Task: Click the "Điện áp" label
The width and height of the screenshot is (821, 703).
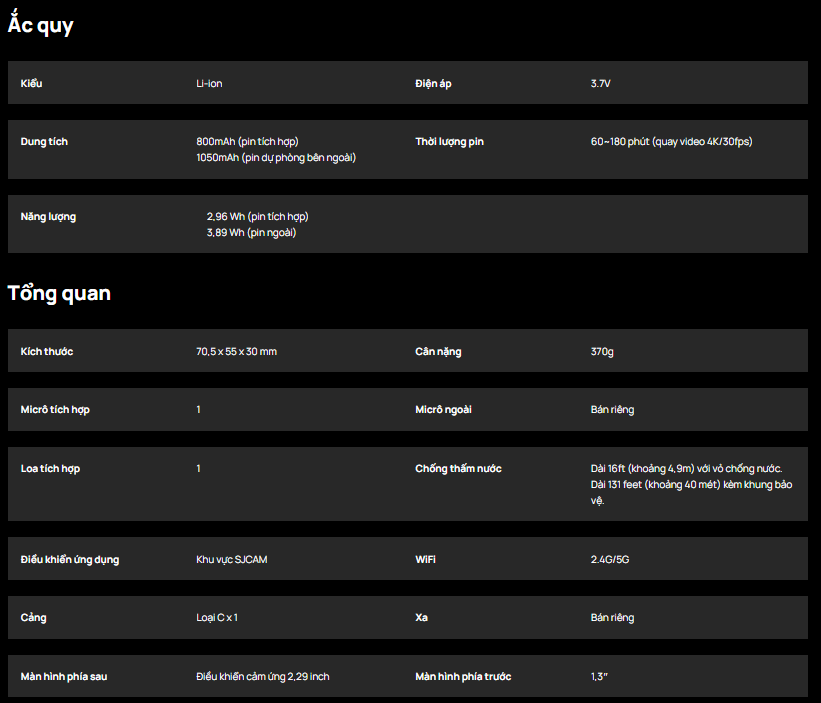Action: (433, 83)
